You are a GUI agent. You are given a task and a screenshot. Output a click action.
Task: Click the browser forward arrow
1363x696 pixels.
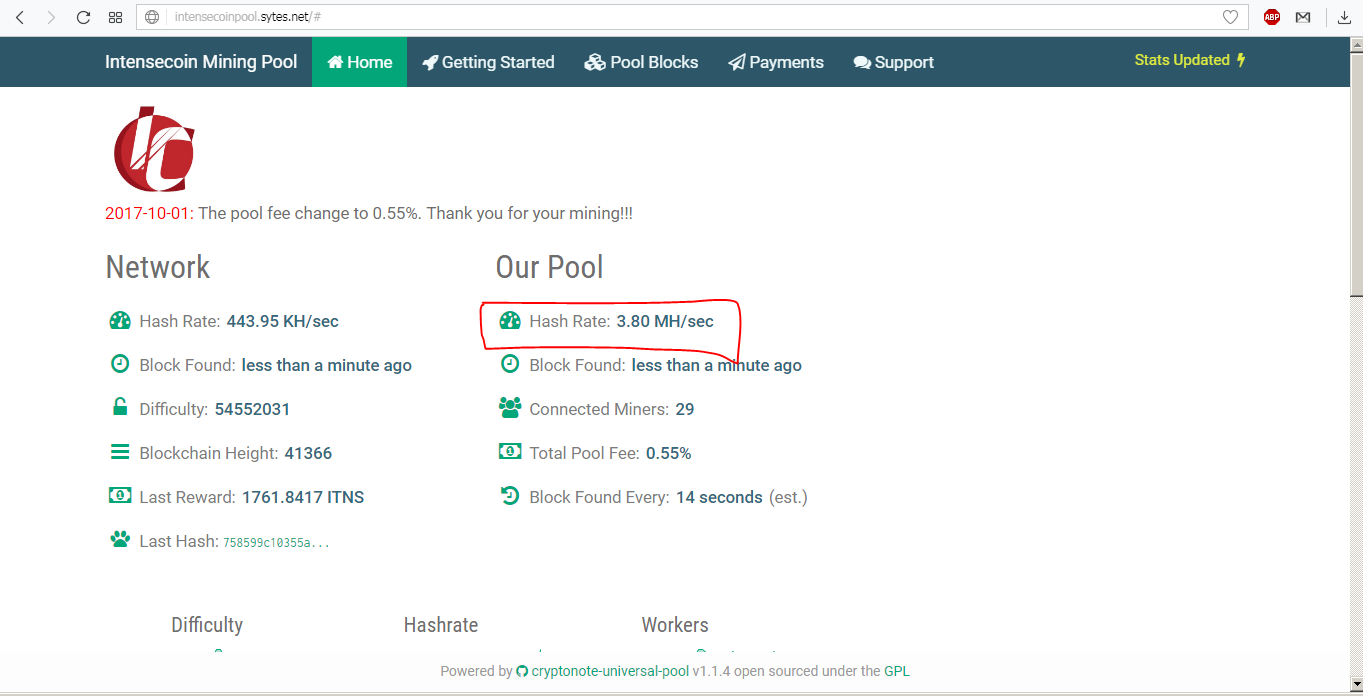tap(51, 17)
